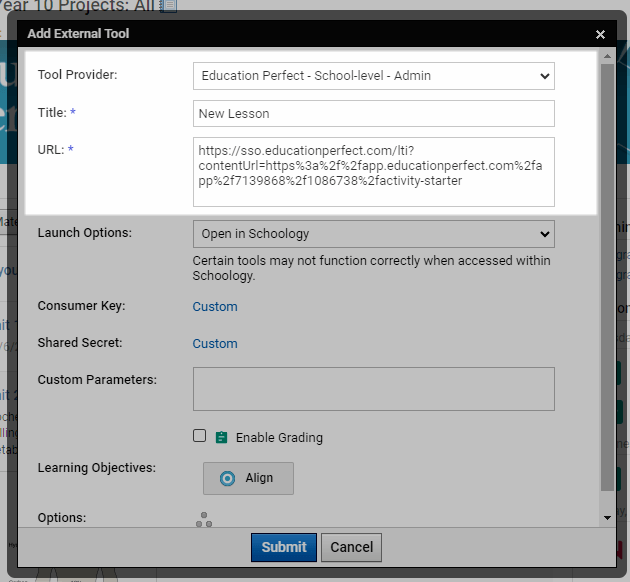
Task: Click the Consumer Key Custom link
Action: pos(215,306)
